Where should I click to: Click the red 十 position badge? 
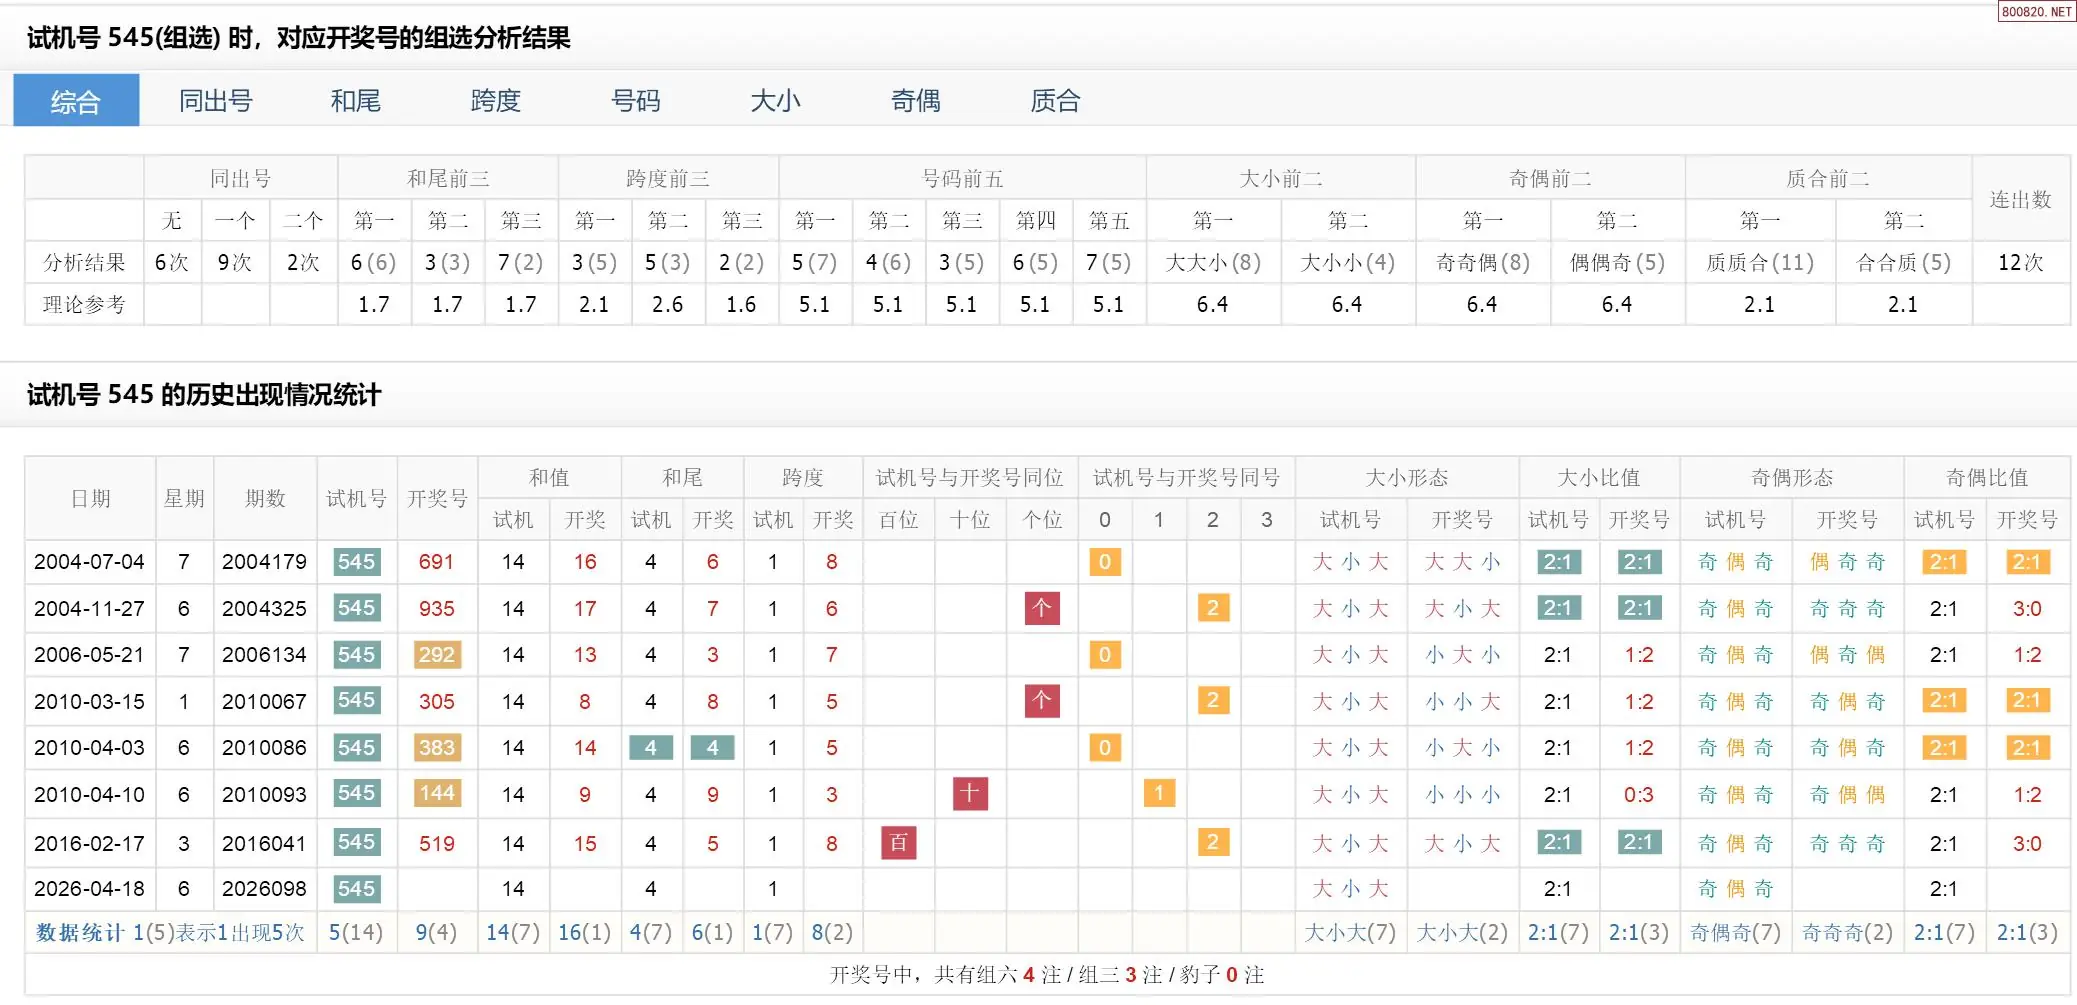970,794
